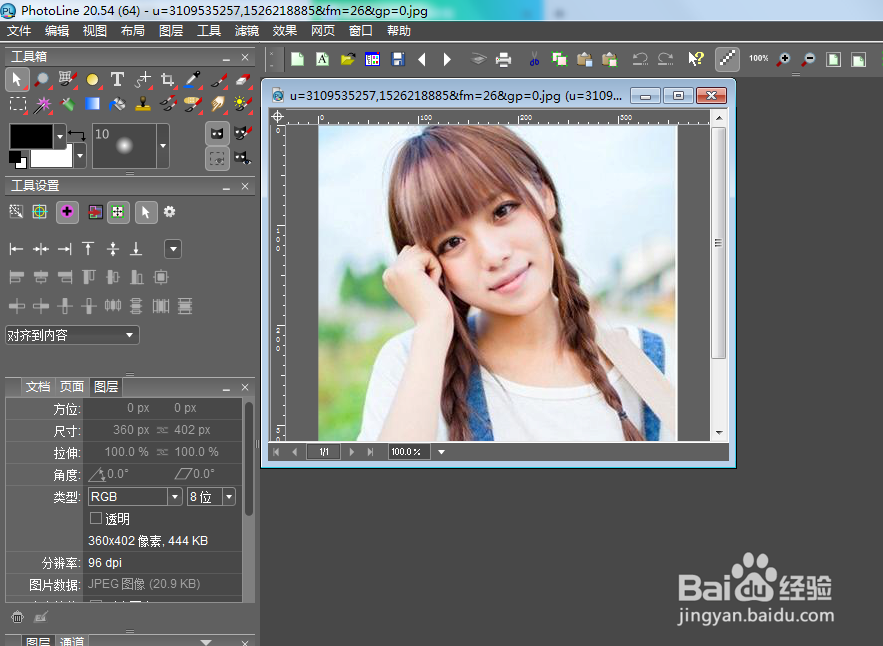The height and width of the screenshot is (646, 883).
Task: Click the white background color swatch
Action: point(52,158)
